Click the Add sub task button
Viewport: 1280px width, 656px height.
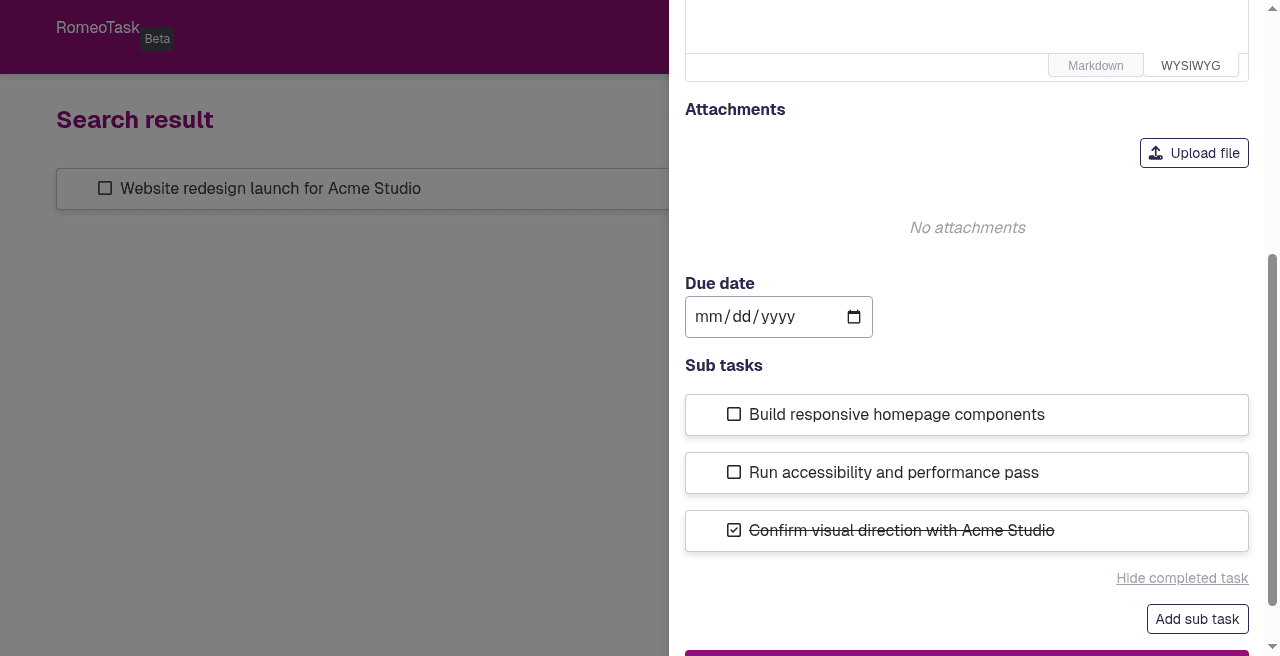click(x=1197, y=619)
